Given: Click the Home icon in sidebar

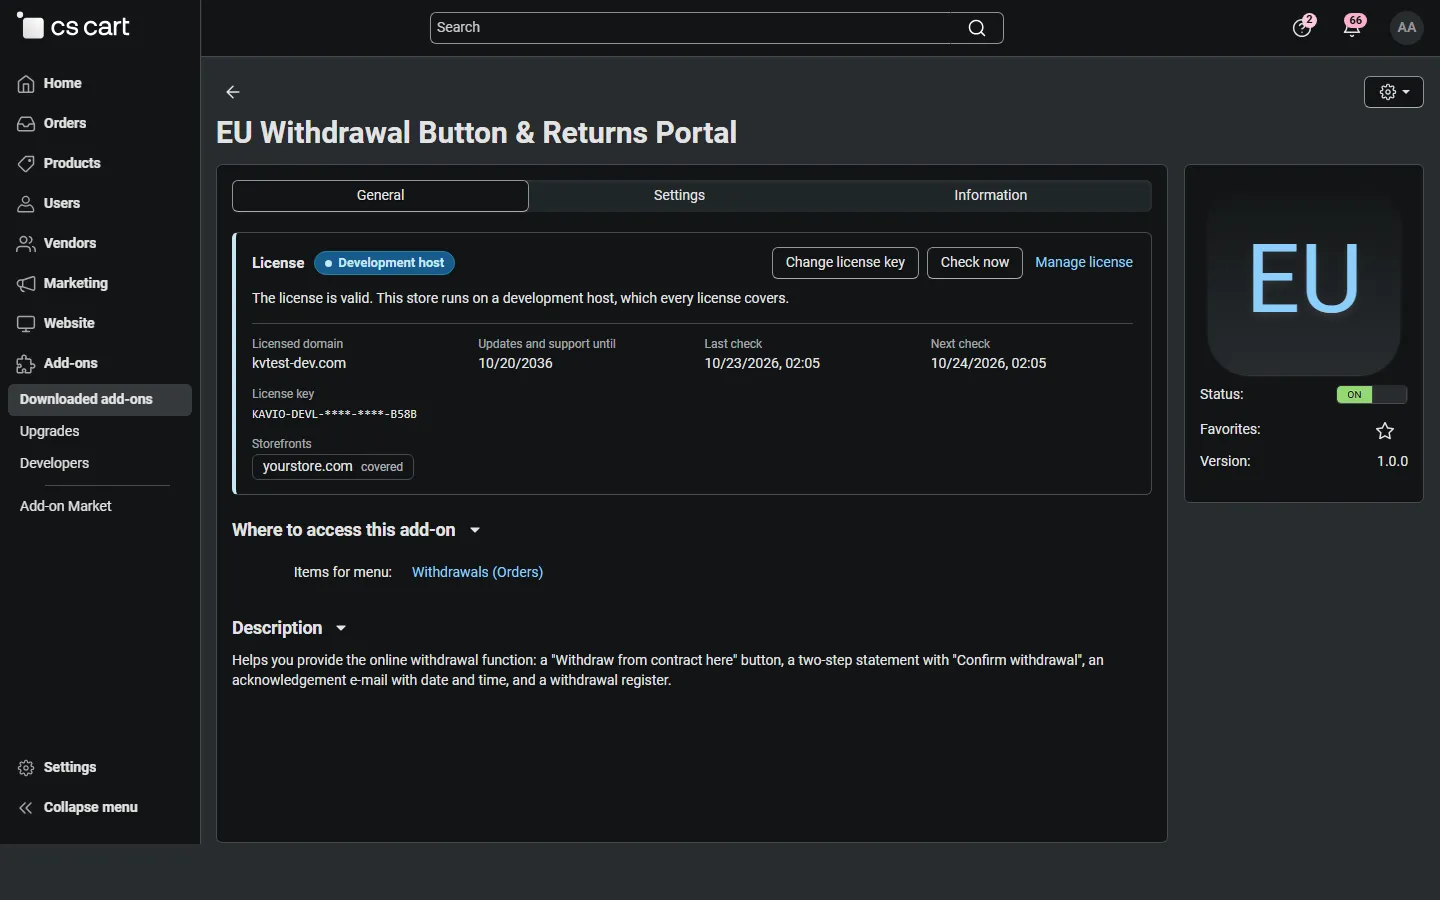Looking at the screenshot, I should click(26, 84).
